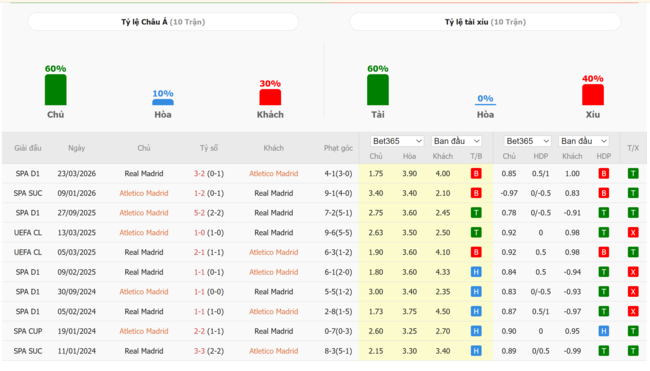Expand the second Ban đầu dropdown

584,141
